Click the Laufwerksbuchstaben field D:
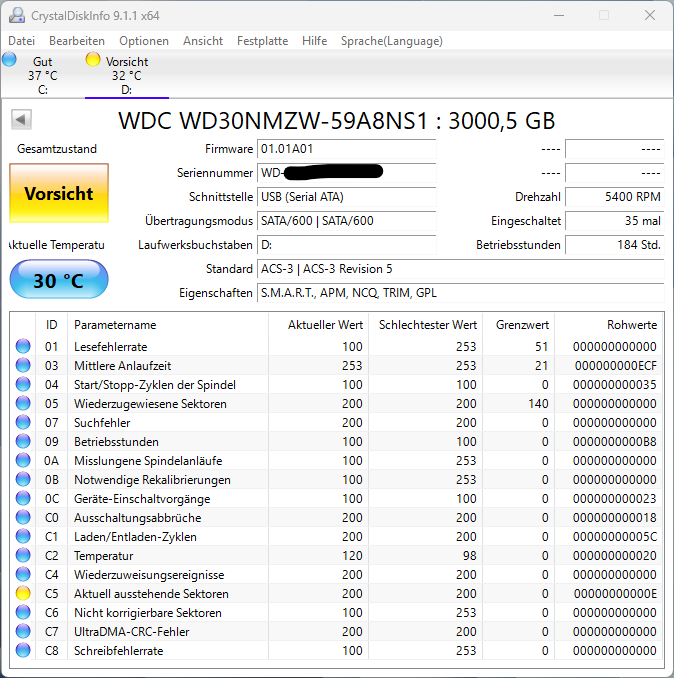Image resolution: width=674 pixels, height=678 pixels. (x=346, y=245)
